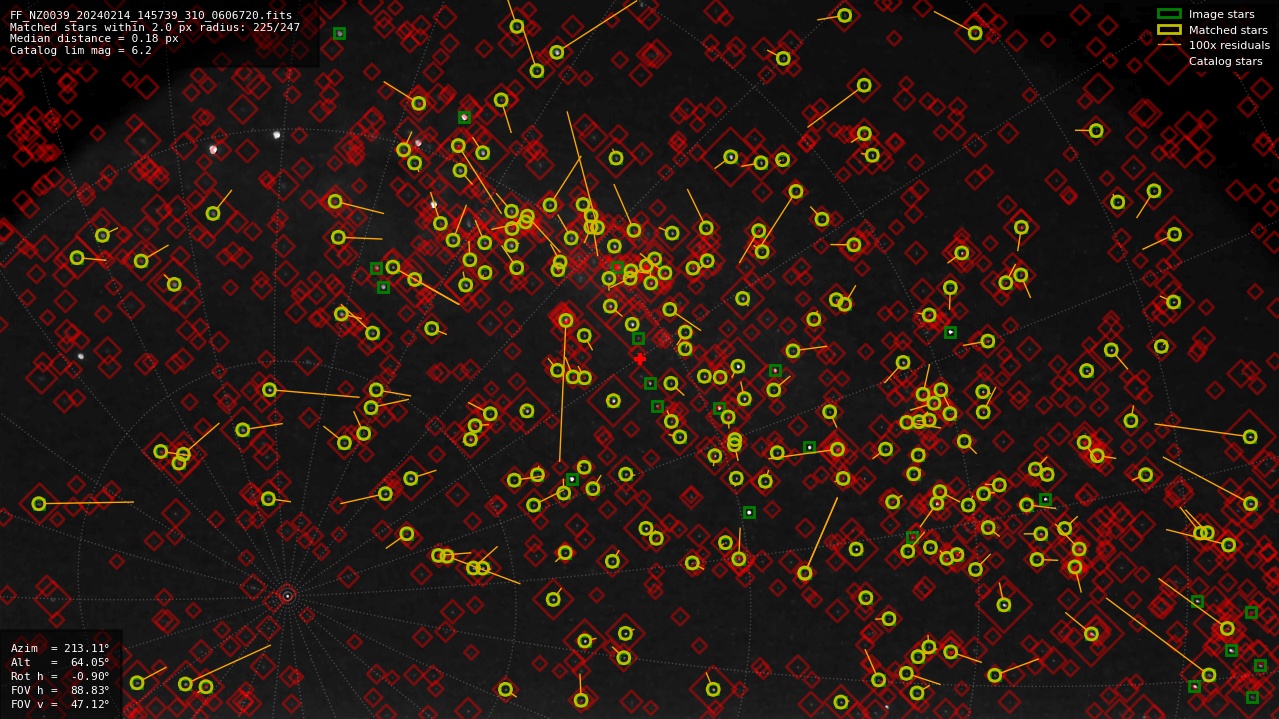
Task: Click the orange 100x residuals legend line
Action: pos(1169,45)
